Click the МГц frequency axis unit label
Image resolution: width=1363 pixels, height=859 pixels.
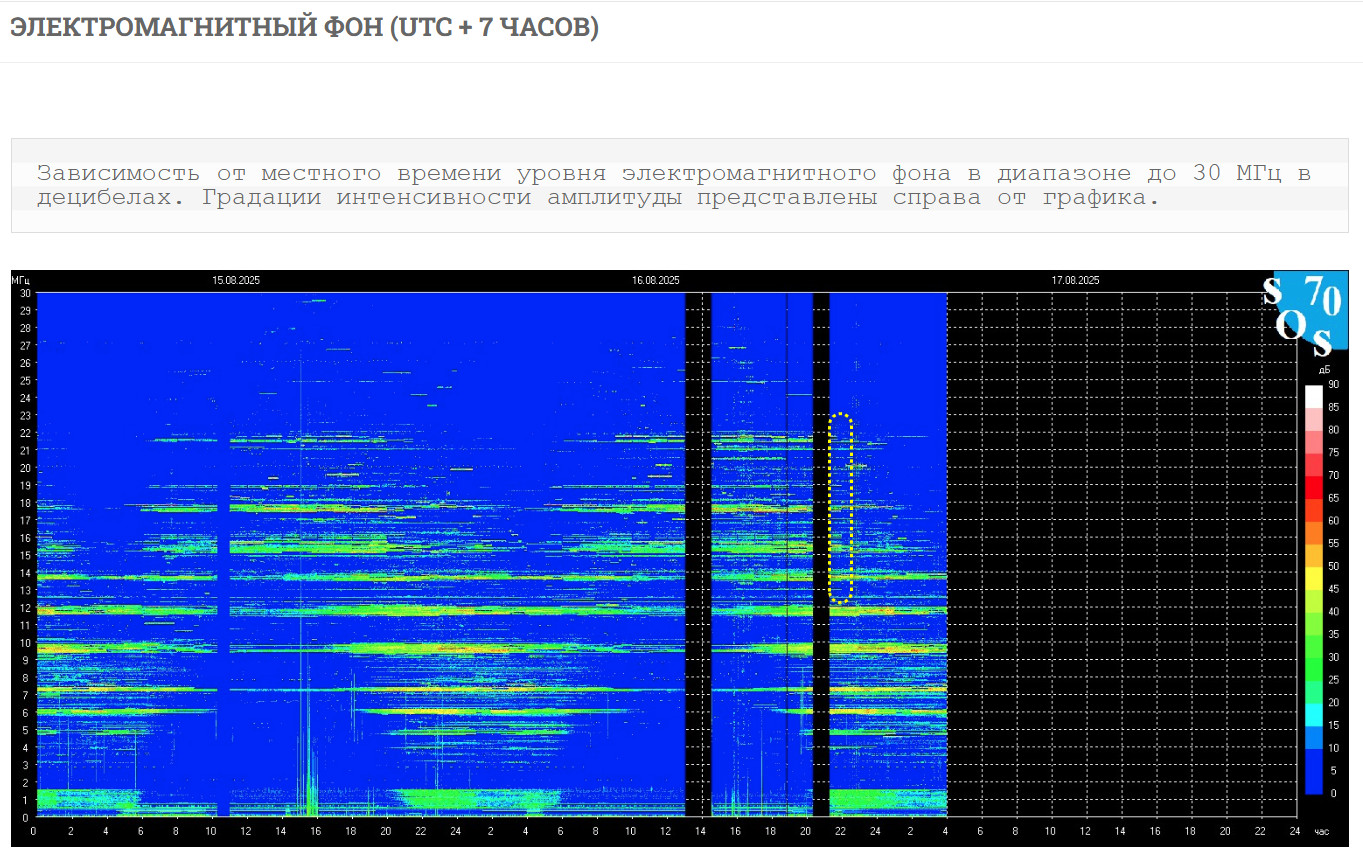pyautogui.click(x=21, y=280)
